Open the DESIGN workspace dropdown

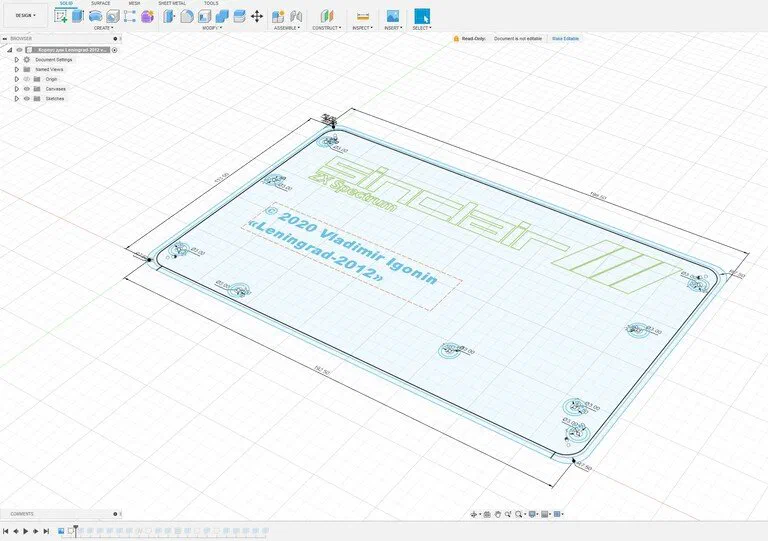[x=25, y=16]
